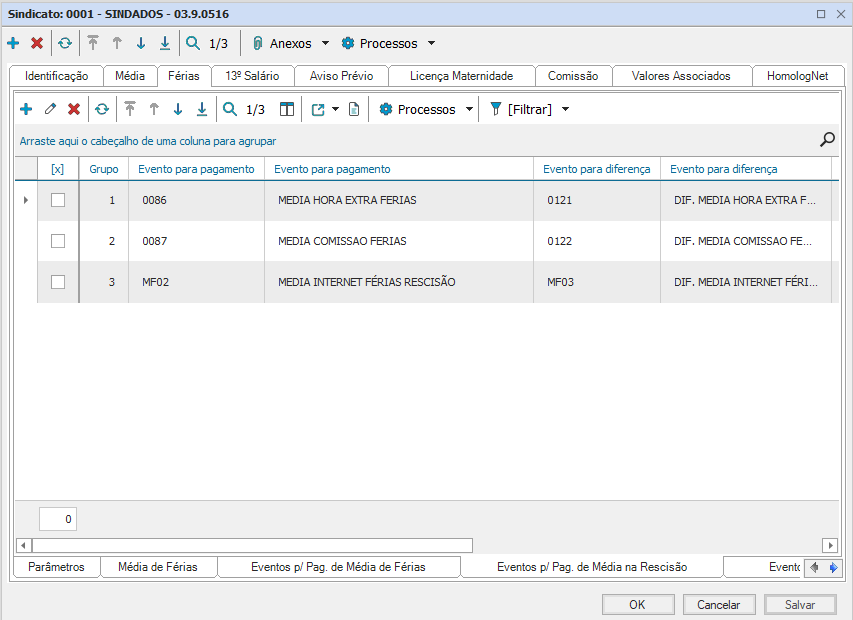Tick the checkbox in the MF02 row
Screen dimensions: 853x620
click(58, 282)
